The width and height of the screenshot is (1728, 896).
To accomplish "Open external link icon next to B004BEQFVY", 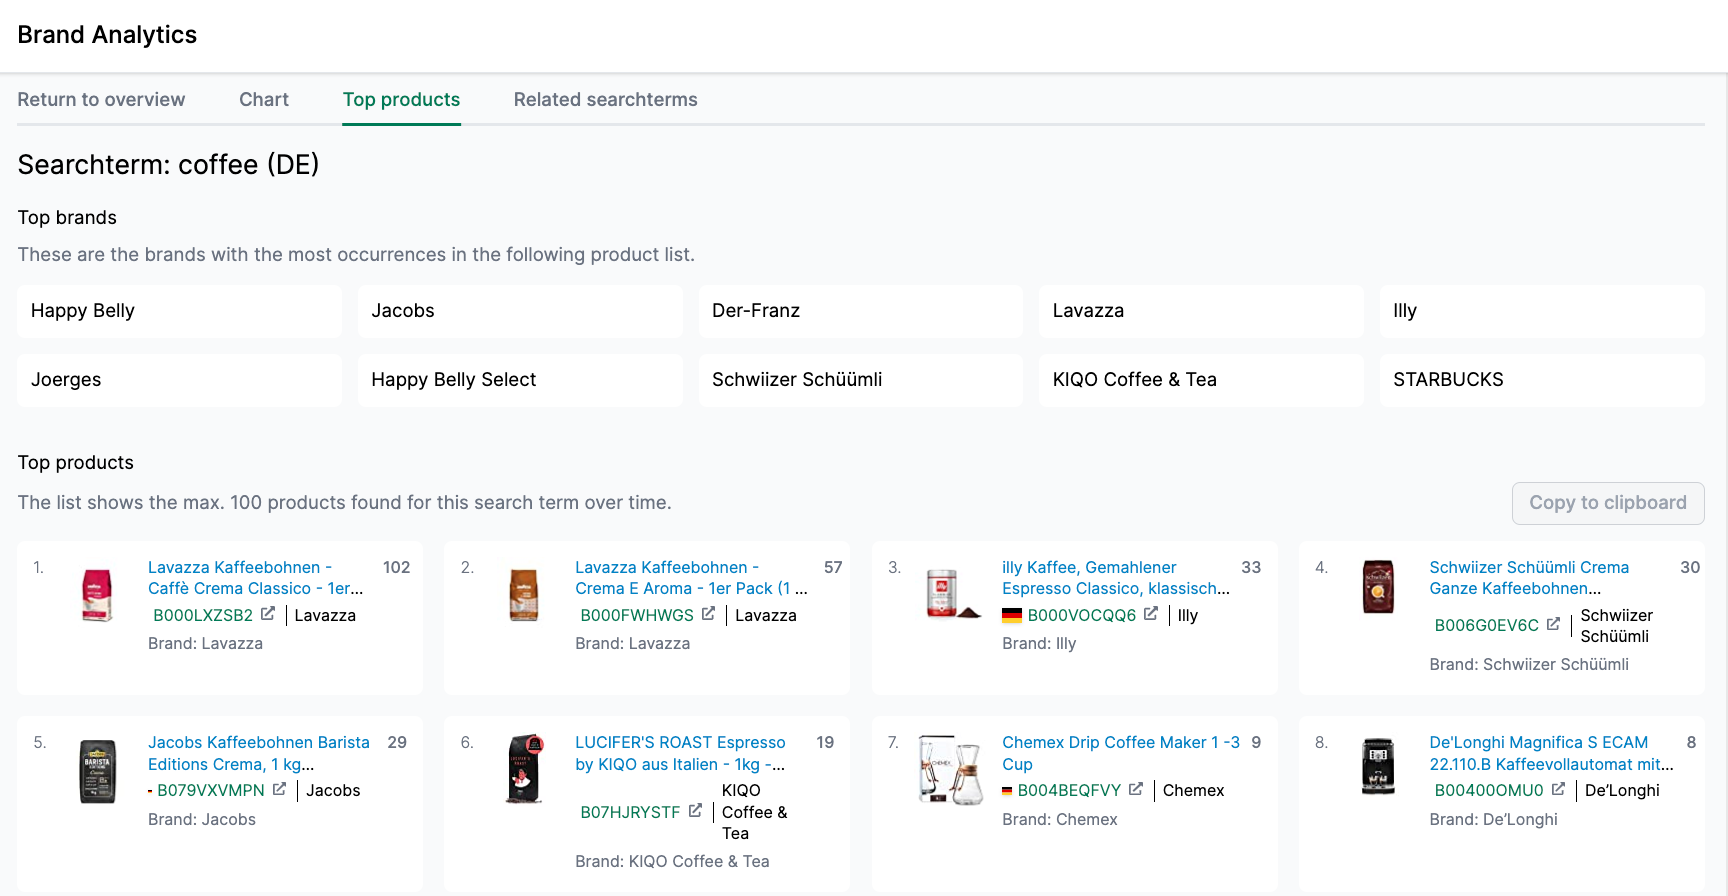I will click(1136, 789).
